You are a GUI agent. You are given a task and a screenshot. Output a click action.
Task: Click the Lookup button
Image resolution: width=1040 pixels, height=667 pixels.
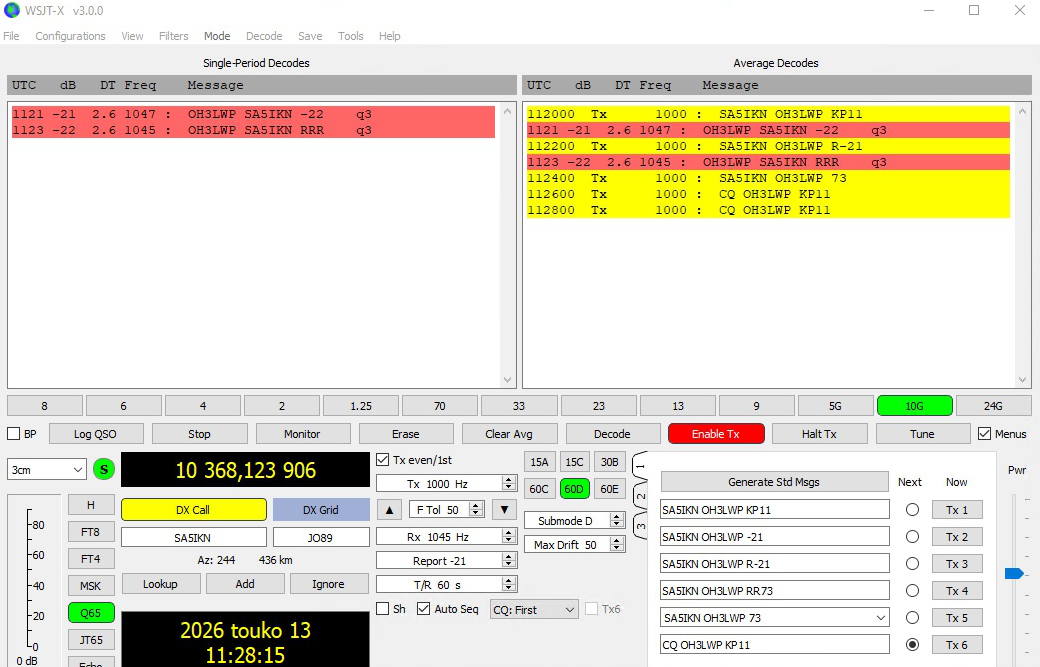coord(161,583)
